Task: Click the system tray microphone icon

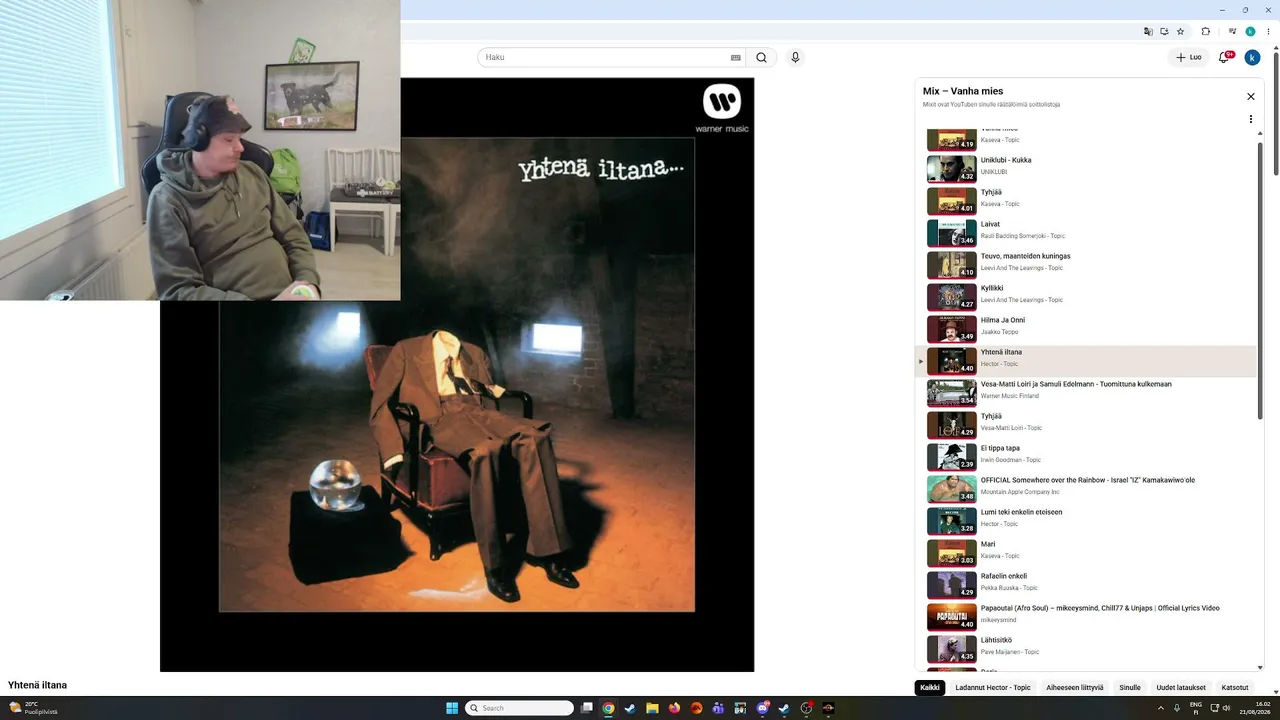Action: pos(1177,708)
